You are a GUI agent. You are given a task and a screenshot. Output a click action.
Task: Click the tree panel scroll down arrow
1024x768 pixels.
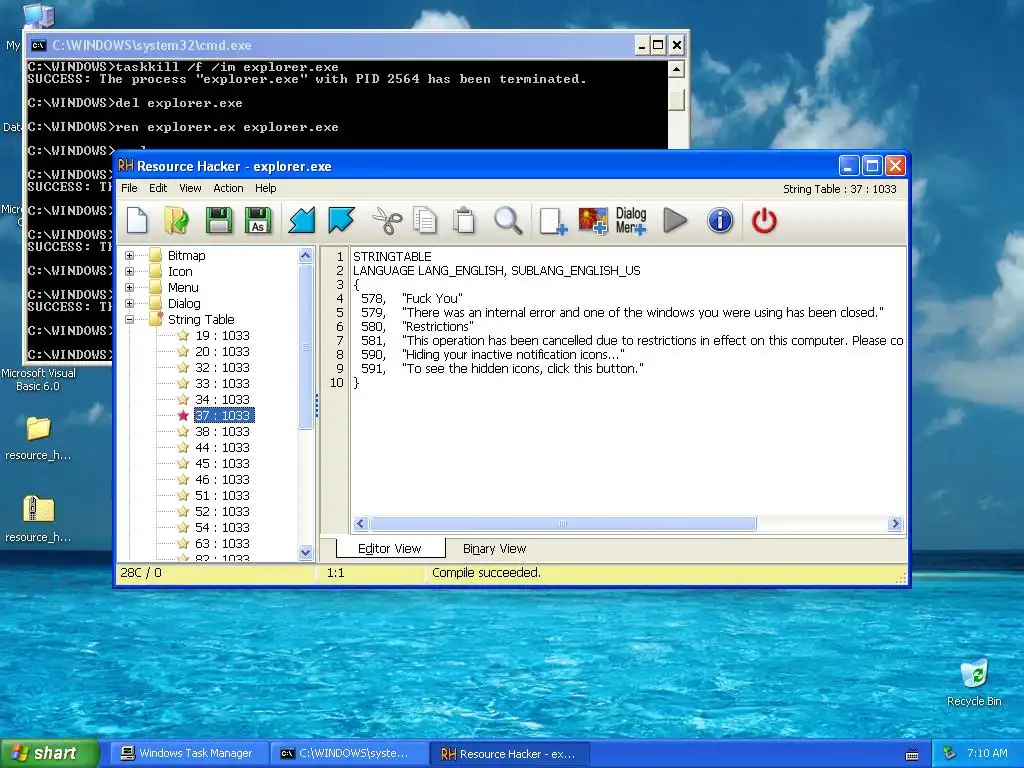pos(305,552)
